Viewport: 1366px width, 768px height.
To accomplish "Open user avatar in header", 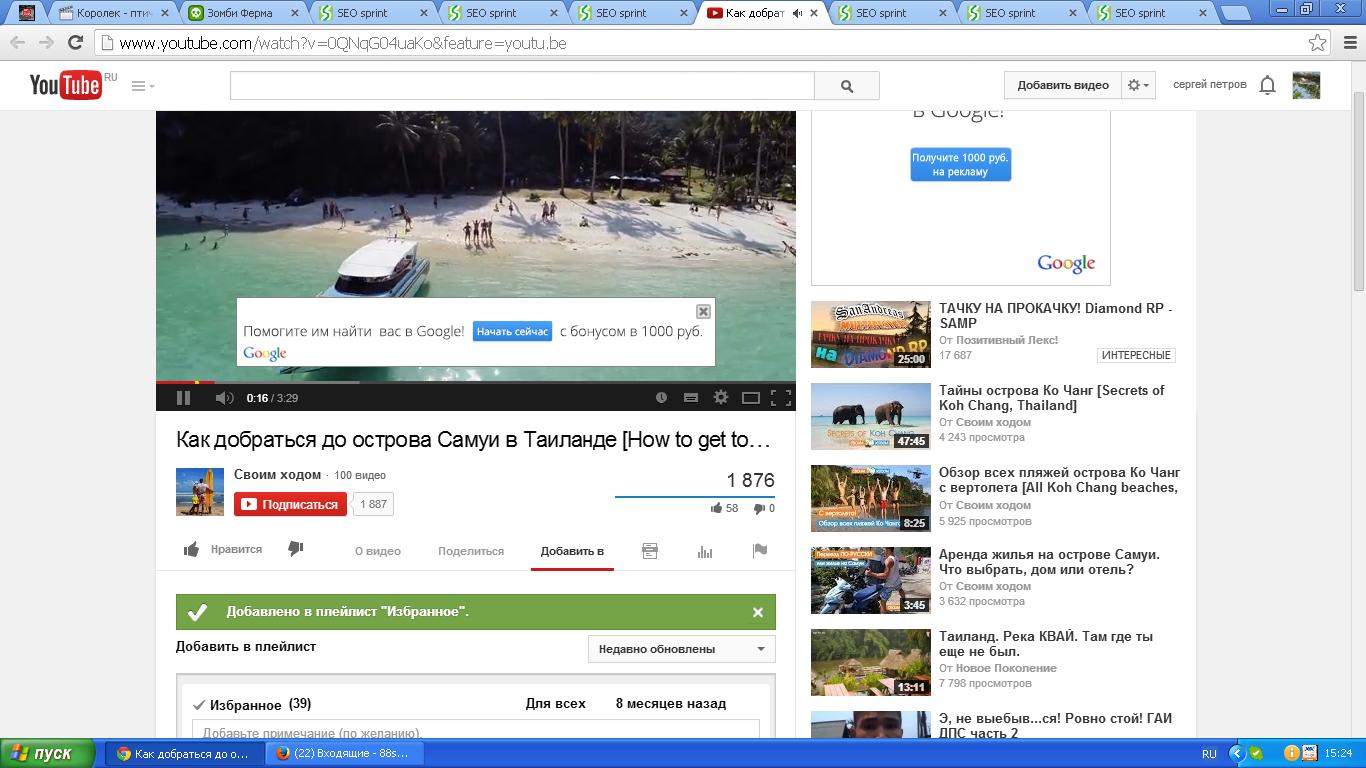I will [1306, 85].
